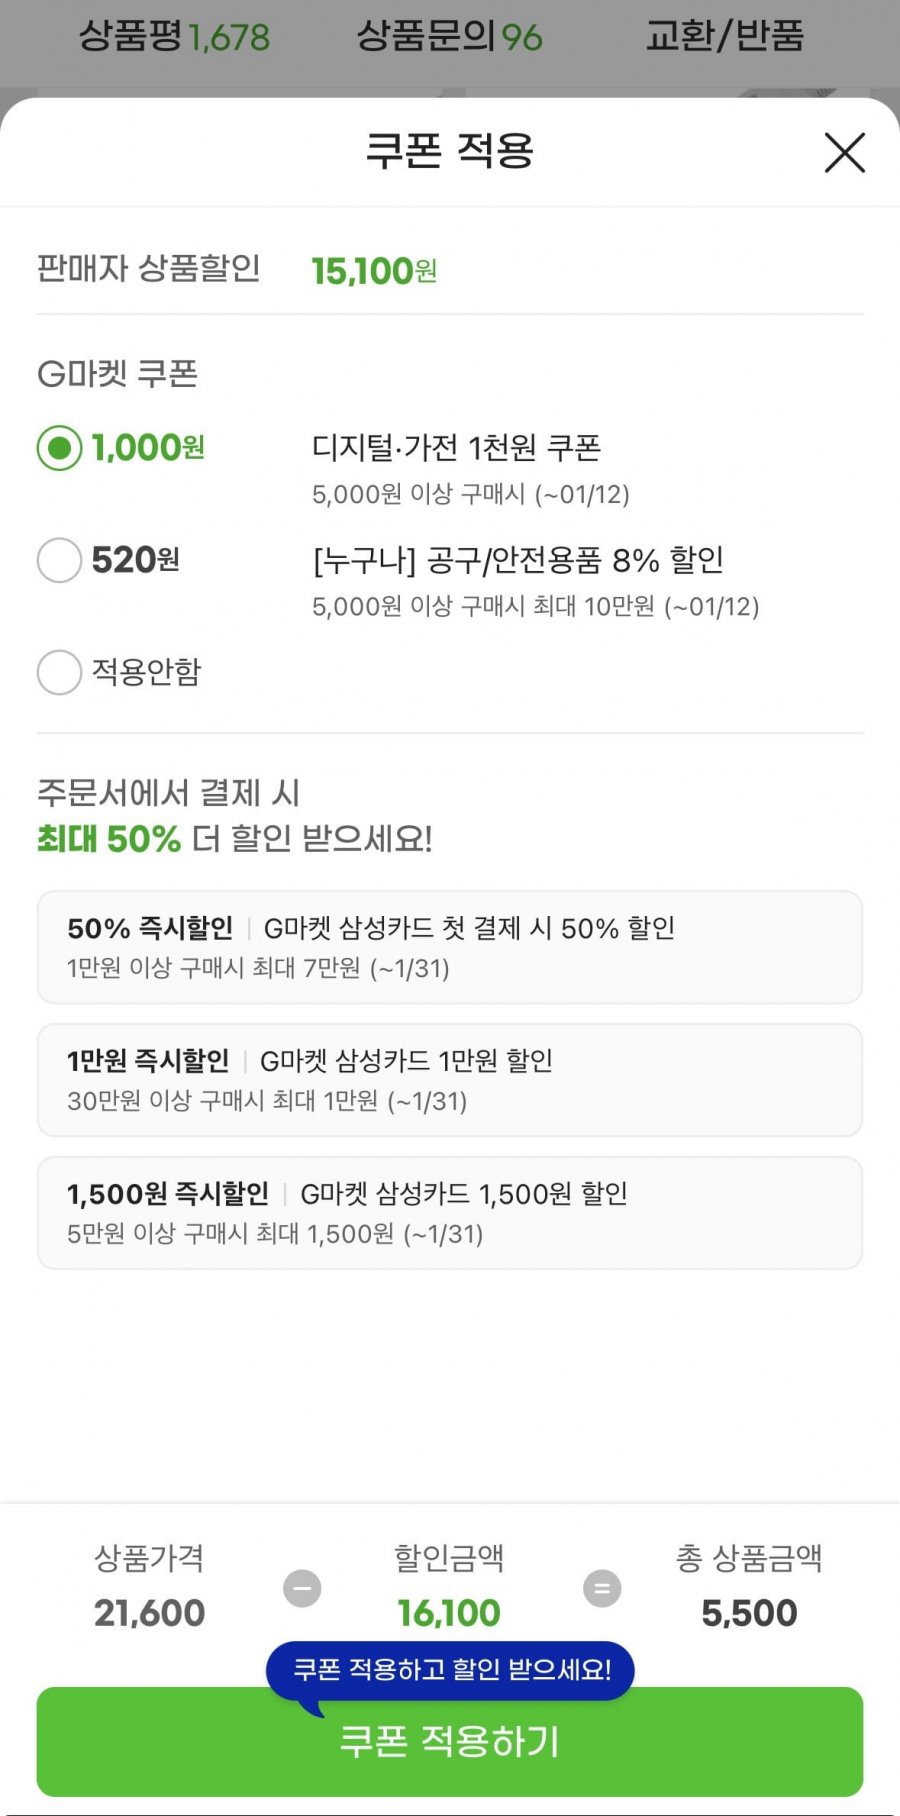Image resolution: width=900 pixels, height=1816 pixels.
Task: Open the 1,500원 즉시할인 삼성카드 offer card
Action: [449, 1213]
